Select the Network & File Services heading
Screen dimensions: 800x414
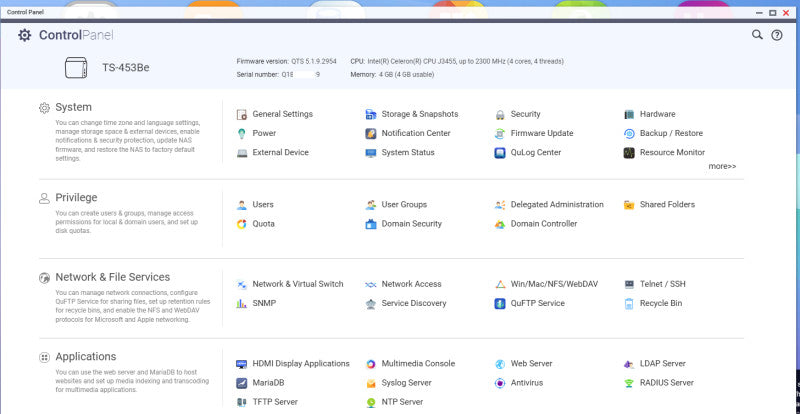point(113,277)
